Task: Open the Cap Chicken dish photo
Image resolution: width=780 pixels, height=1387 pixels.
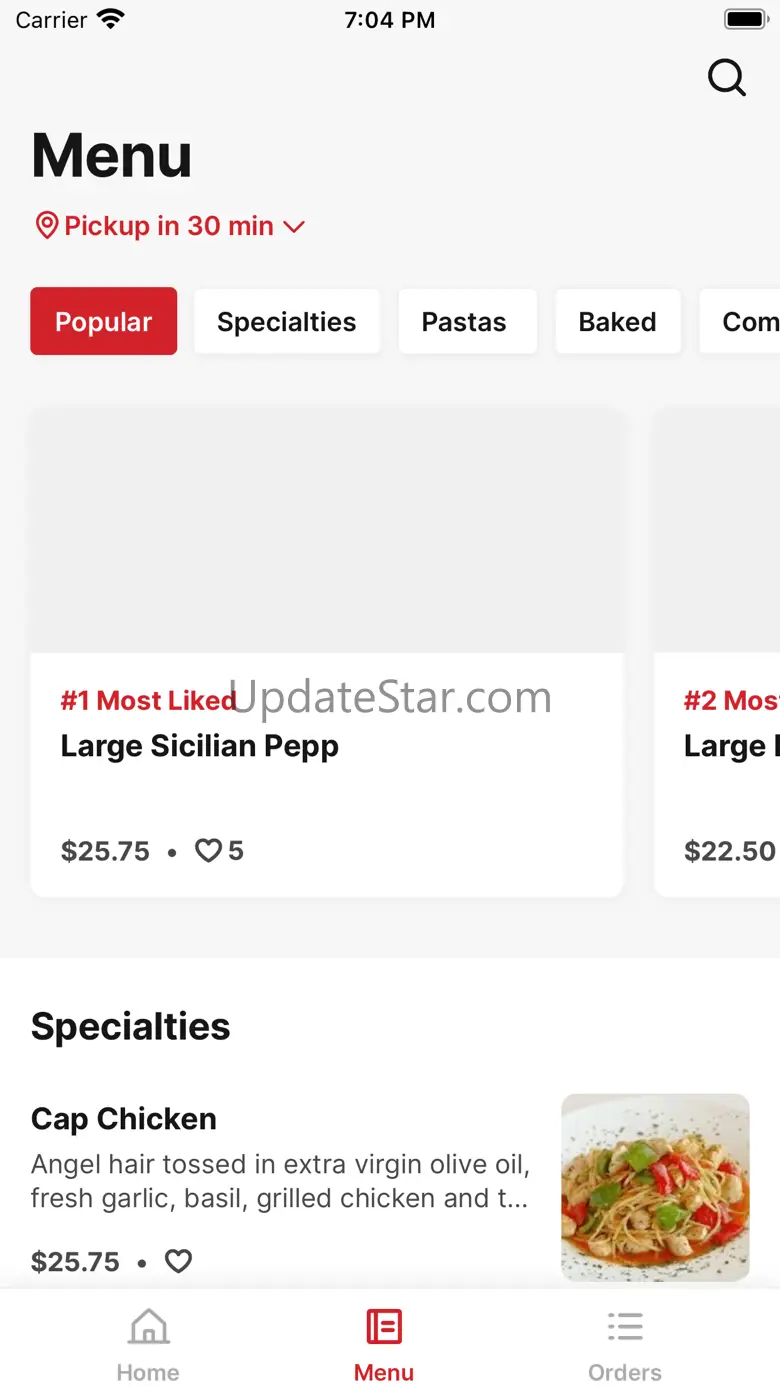Action: (x=655, y=1187)
